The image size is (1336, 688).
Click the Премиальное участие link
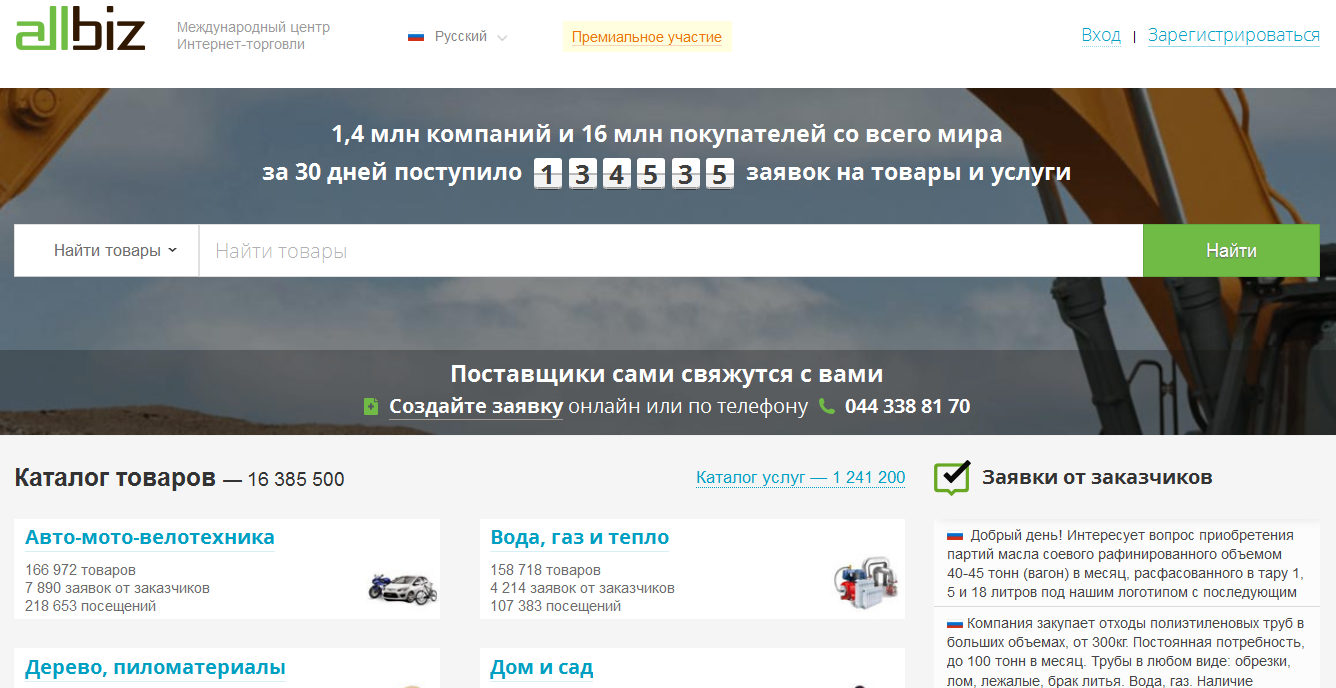646,35
